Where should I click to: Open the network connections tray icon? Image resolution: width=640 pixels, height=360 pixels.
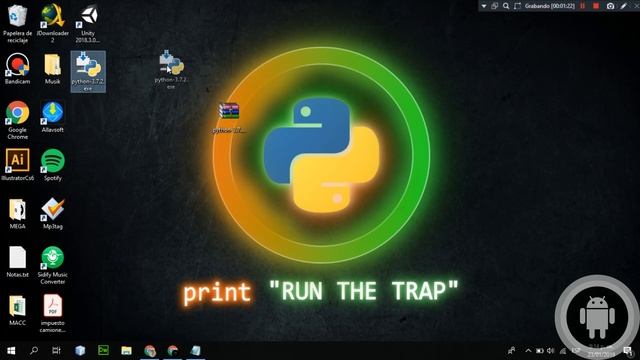563,351
